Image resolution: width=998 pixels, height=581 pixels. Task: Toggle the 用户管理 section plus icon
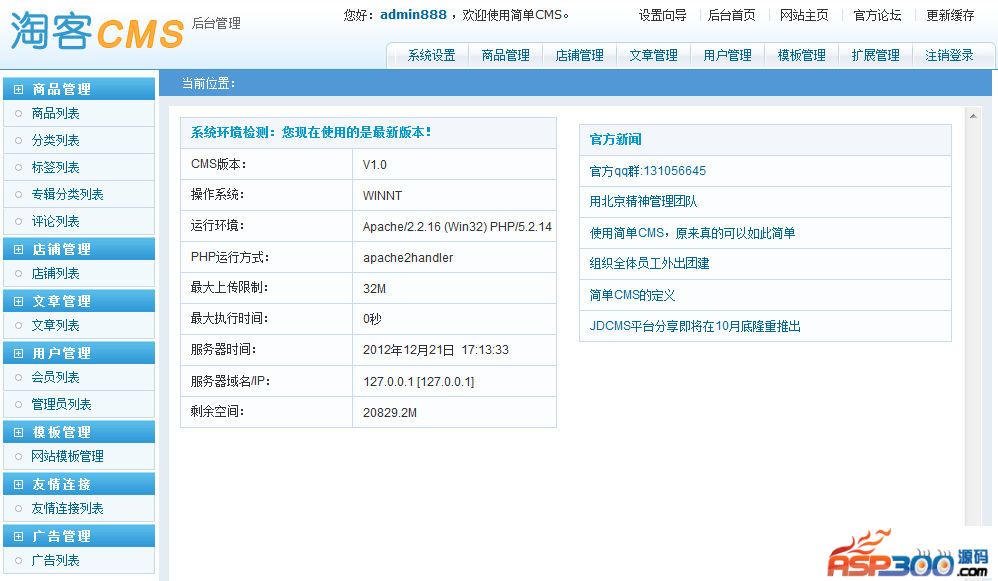18,354
